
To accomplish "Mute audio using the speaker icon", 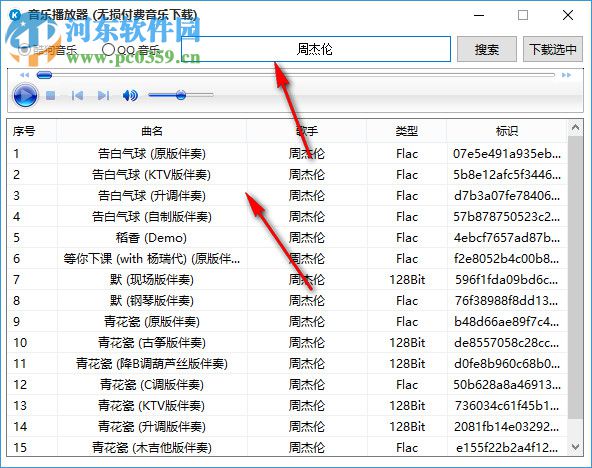I will point(130,95).
